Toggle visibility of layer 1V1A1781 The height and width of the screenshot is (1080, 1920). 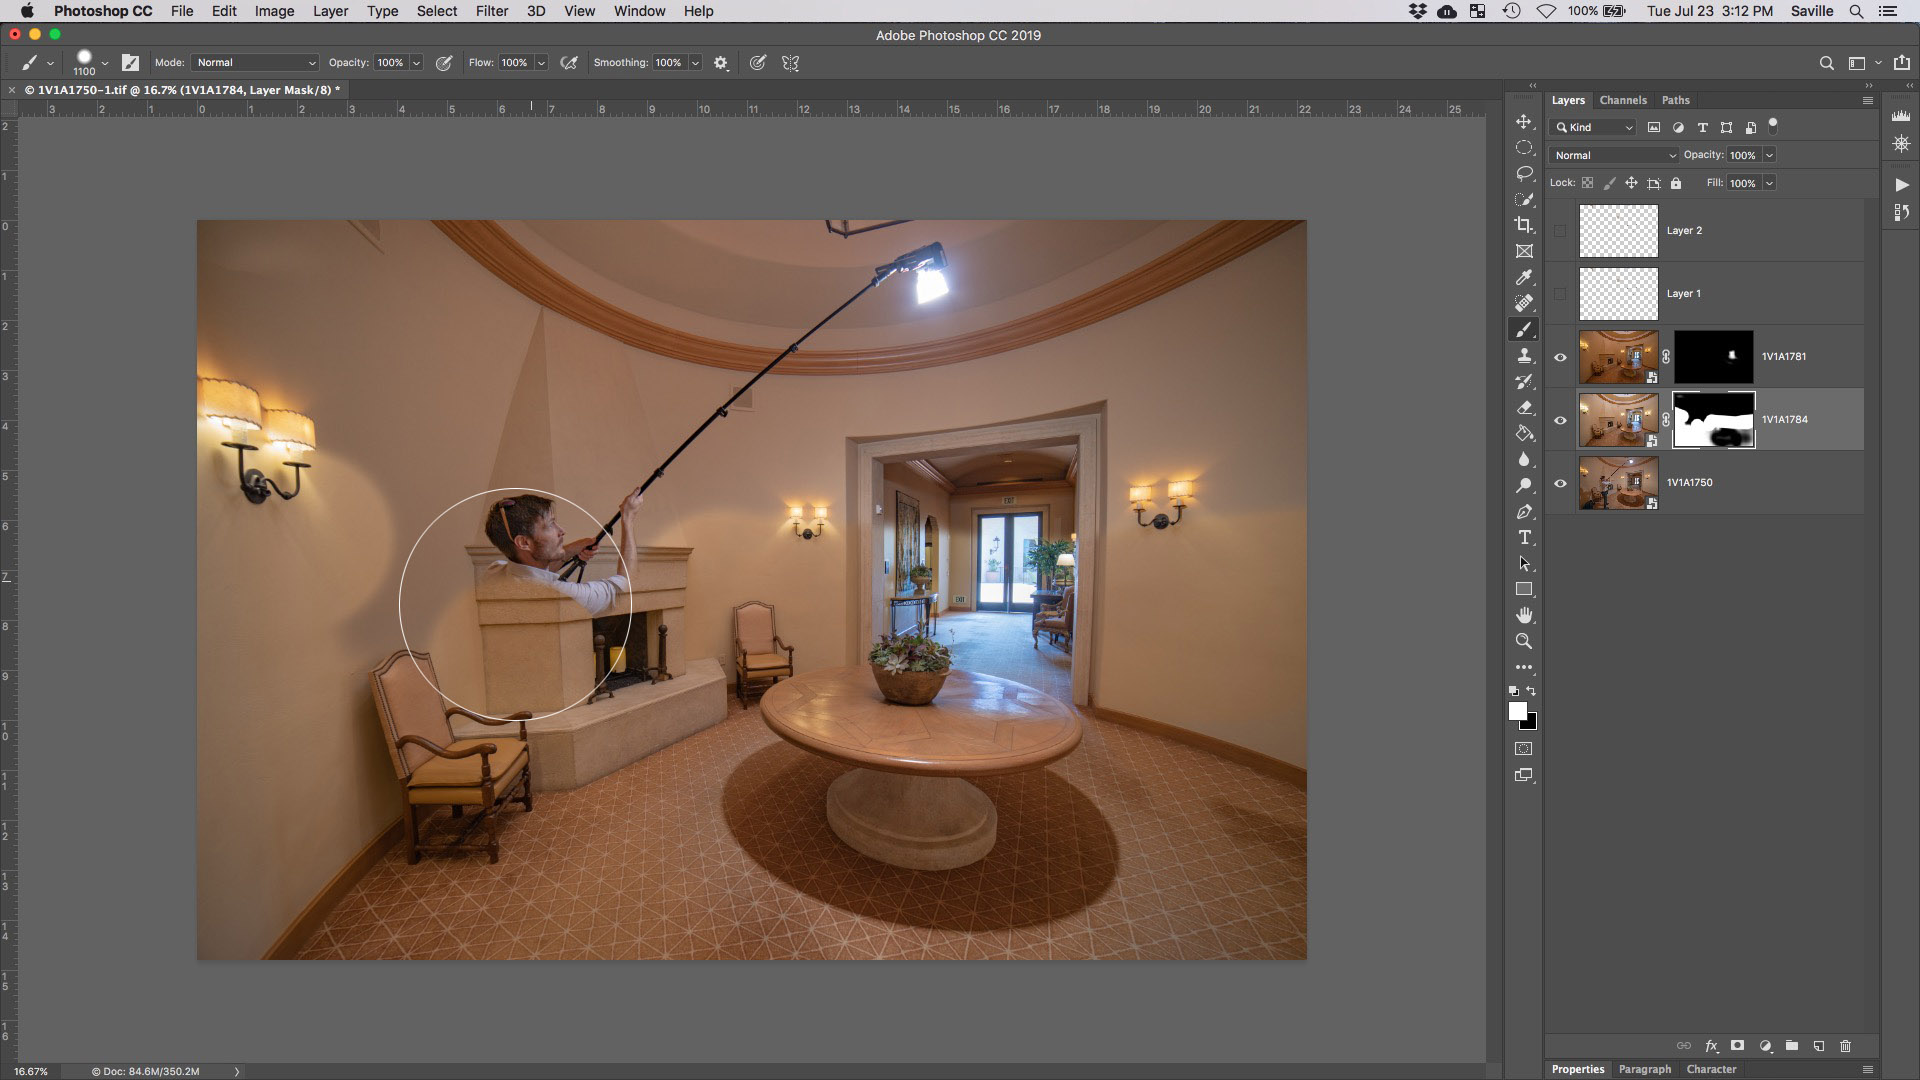click(x=1560, y=356)
